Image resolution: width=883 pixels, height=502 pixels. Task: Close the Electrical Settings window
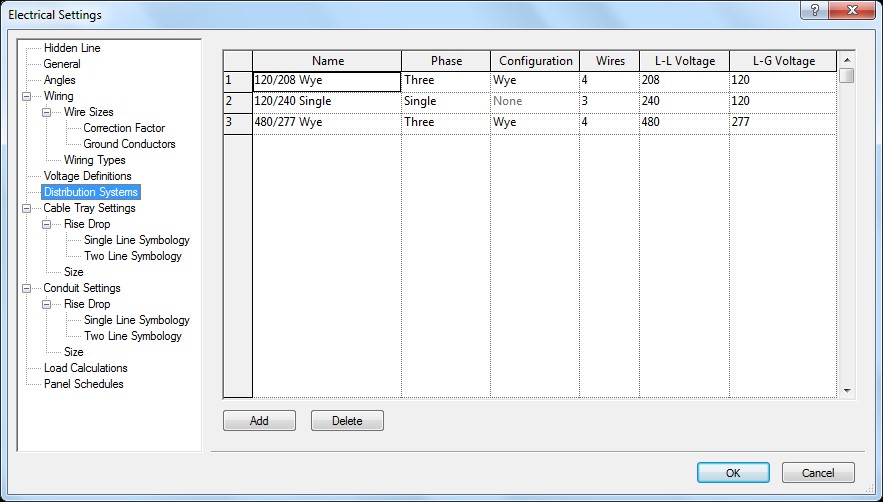pos(852,11)
